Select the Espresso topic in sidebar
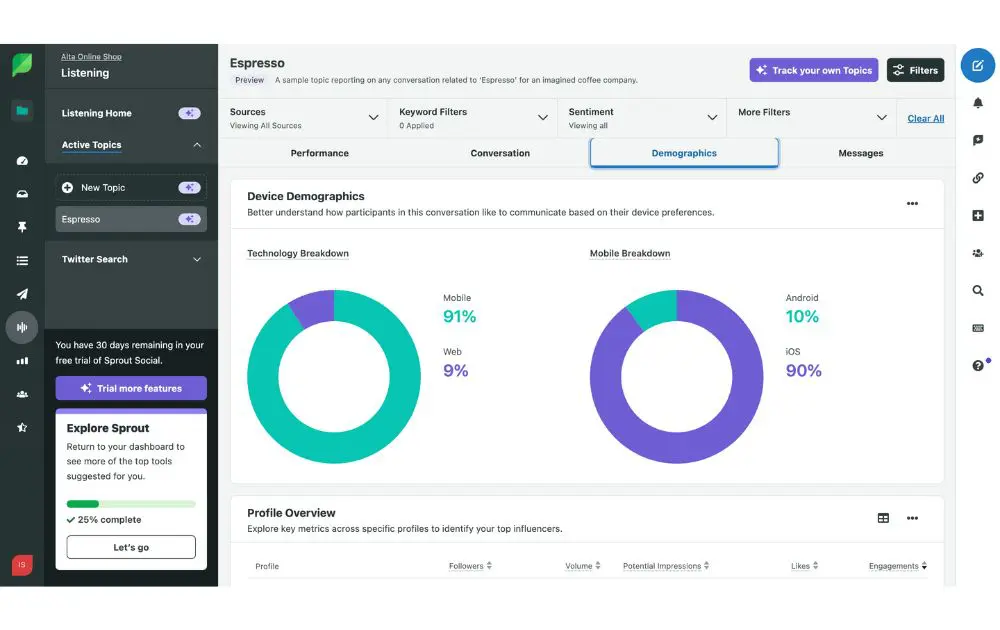 (131, 219)
